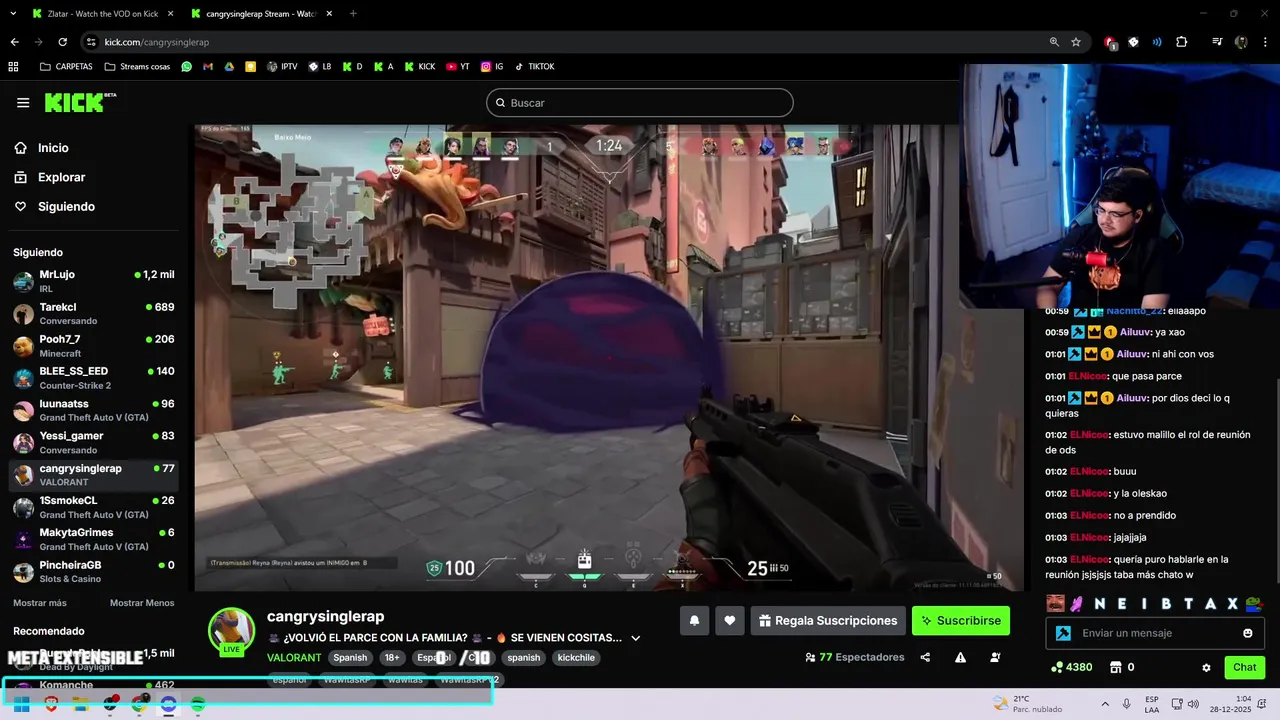Open luunaatss's followed channel

point(94,410)
